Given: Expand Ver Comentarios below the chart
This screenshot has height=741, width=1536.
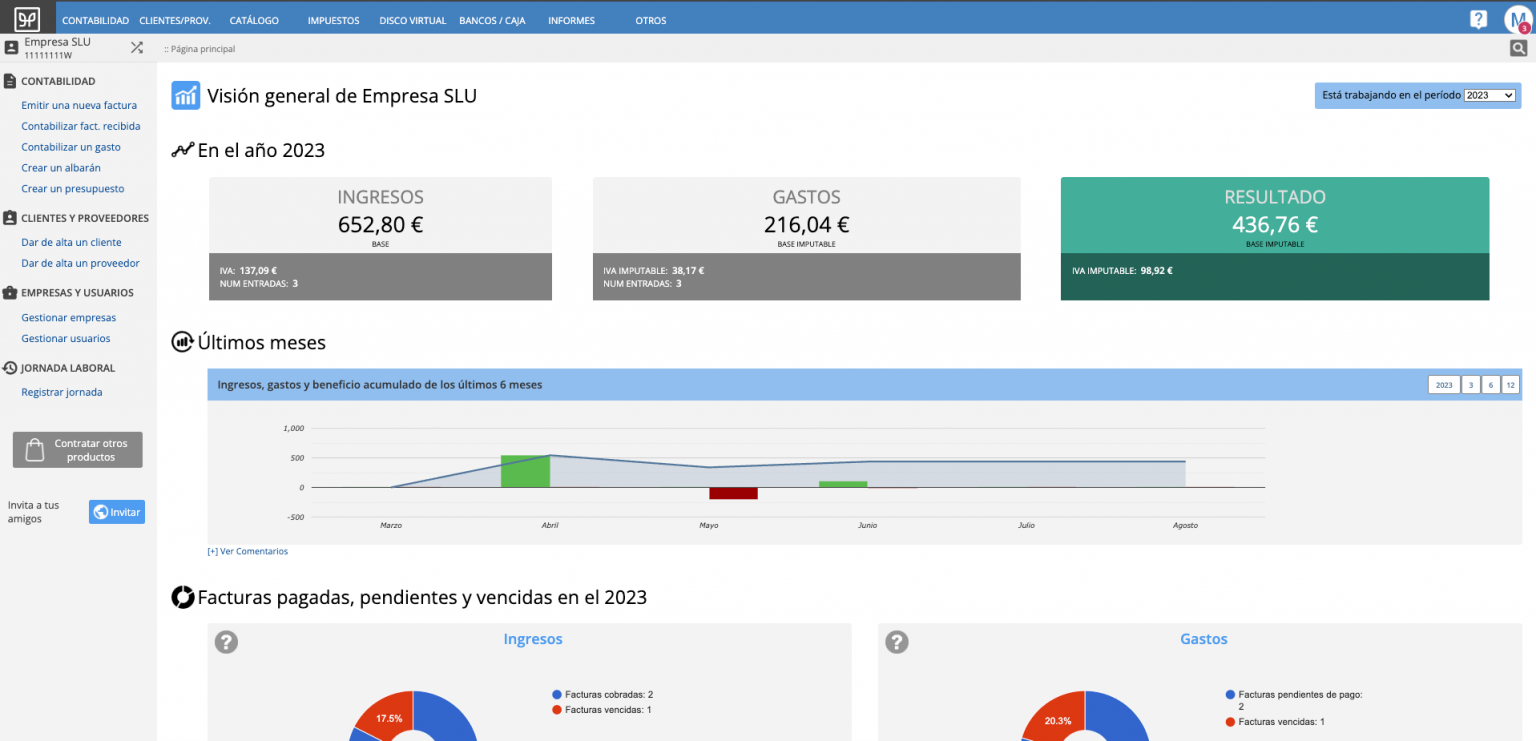Looking at the screenshot, I should click(247, 551).
